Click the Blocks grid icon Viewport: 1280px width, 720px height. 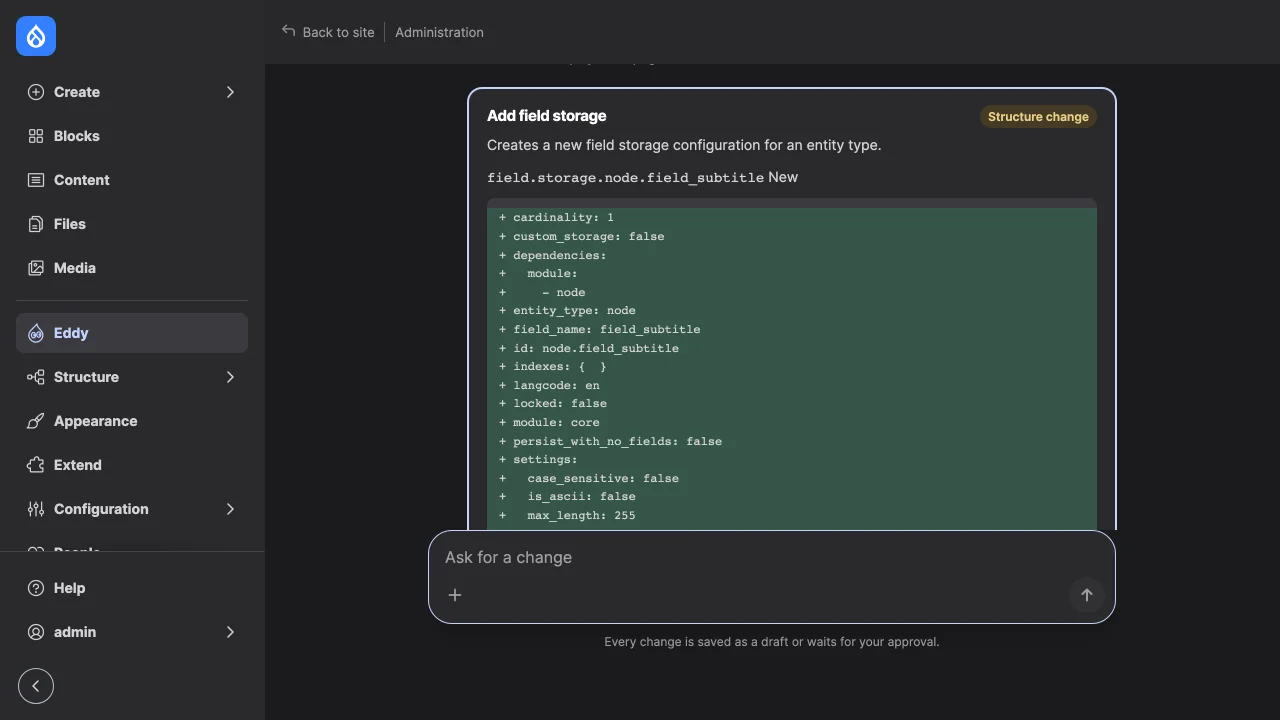coord(36,136)
